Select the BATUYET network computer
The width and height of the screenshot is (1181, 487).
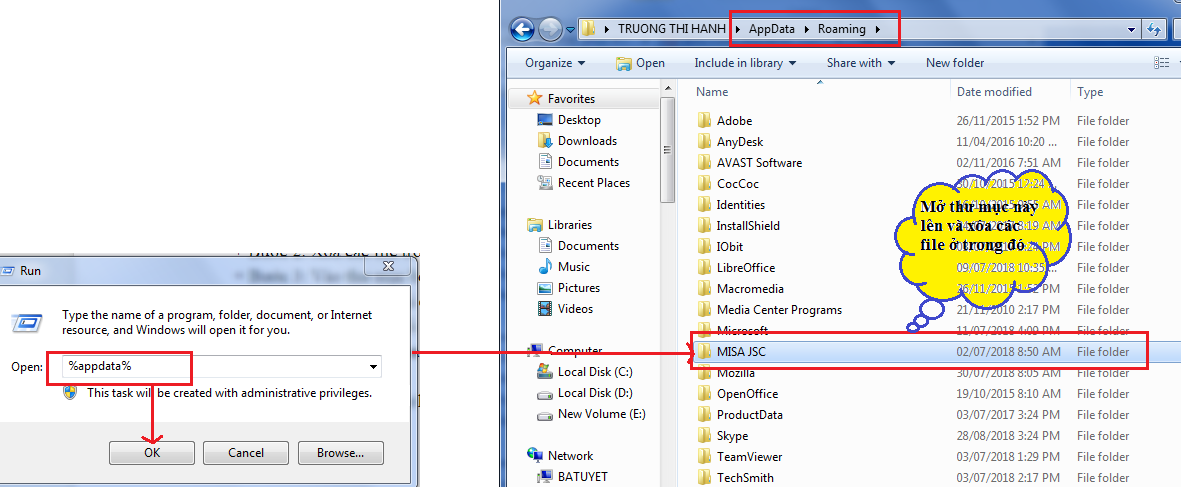pyautogui.click(x=582, y=477)
